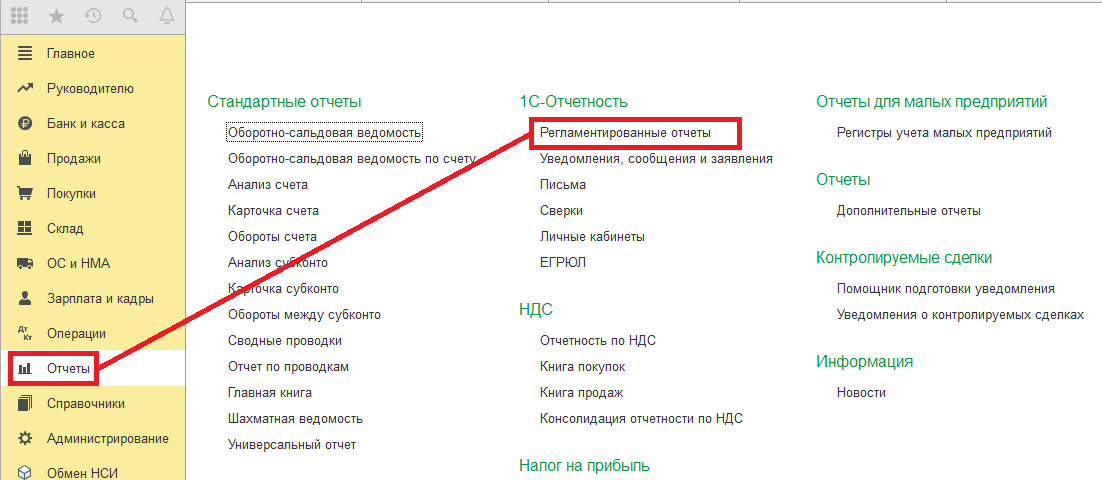1102x480 pixels.
Task: Click the Банк и касса ruble icon
Action: 25,124
